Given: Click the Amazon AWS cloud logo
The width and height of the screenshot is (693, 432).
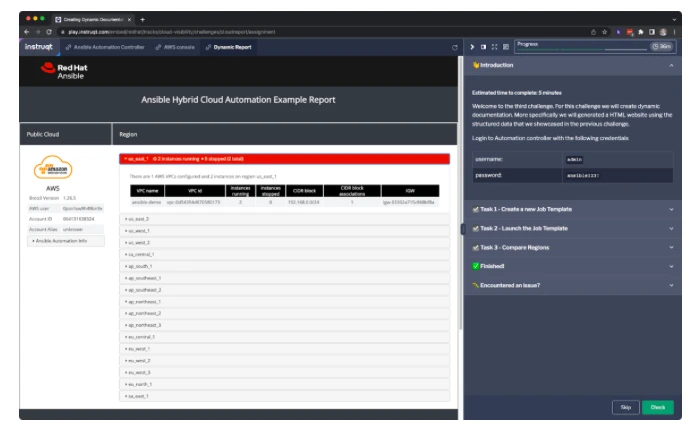Looking at the screenshot, I should [x=53, y=168].
